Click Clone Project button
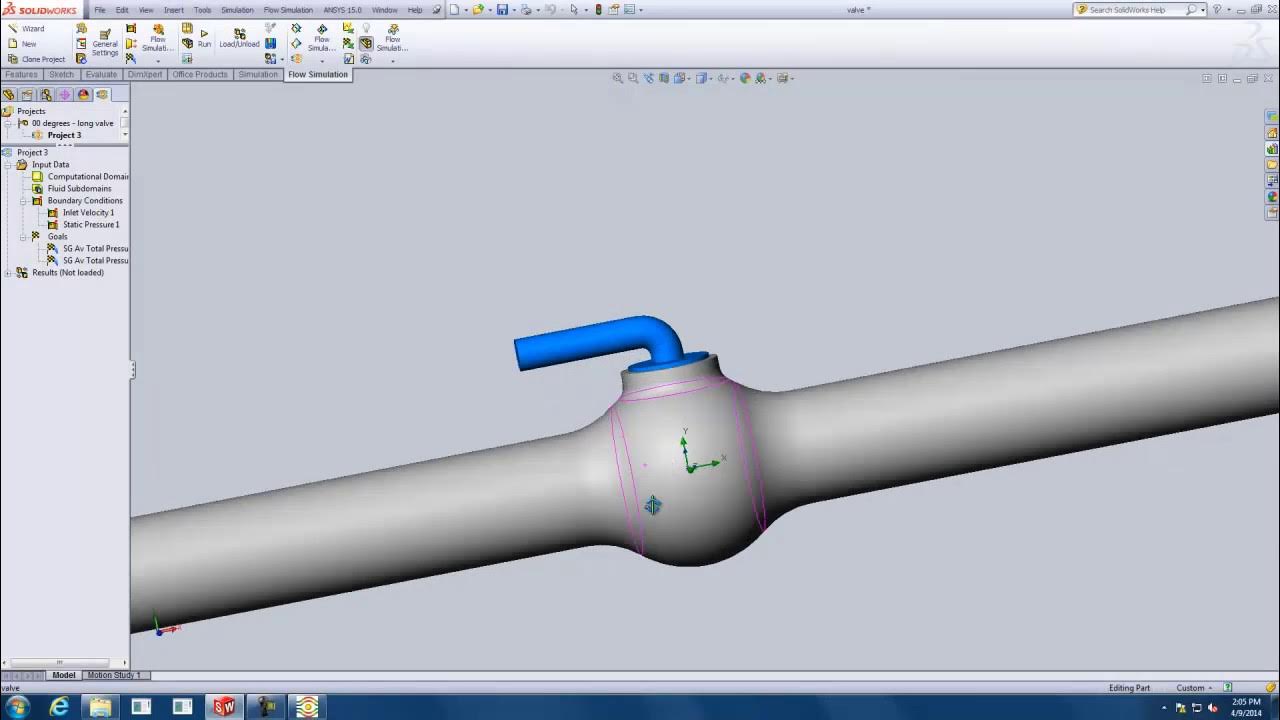The height and width of the screenshot is (720, 1280). click(x=36, y=59)
